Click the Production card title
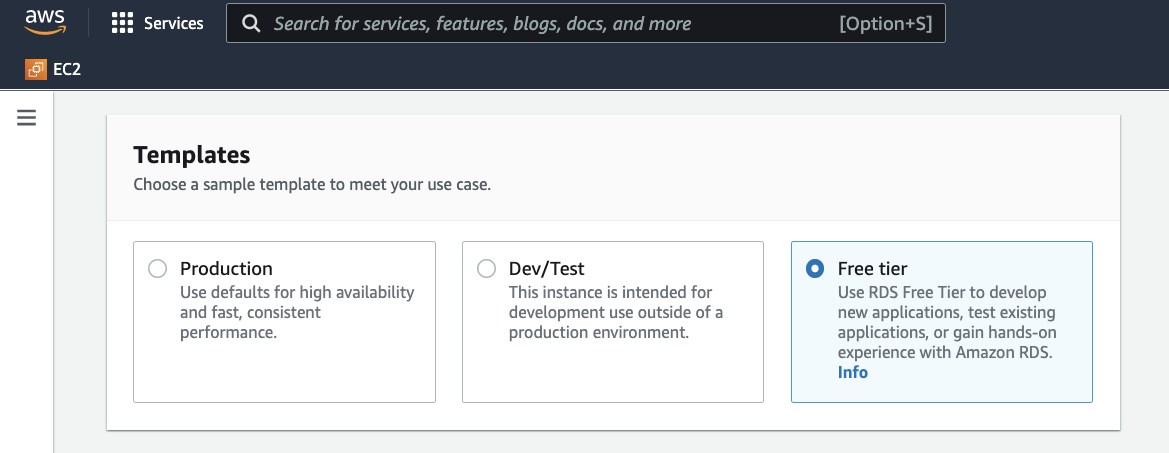Viewport: 1169px width, 453px height. click(x=226, y=268)
